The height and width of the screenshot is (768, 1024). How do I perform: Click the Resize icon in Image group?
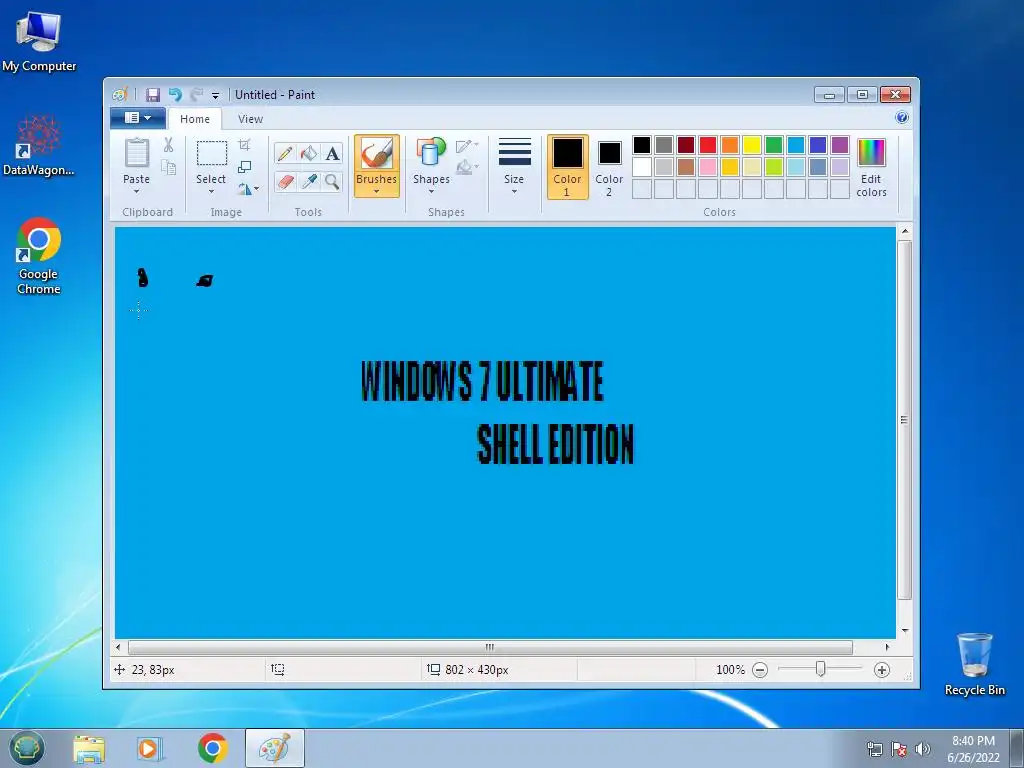244,167
